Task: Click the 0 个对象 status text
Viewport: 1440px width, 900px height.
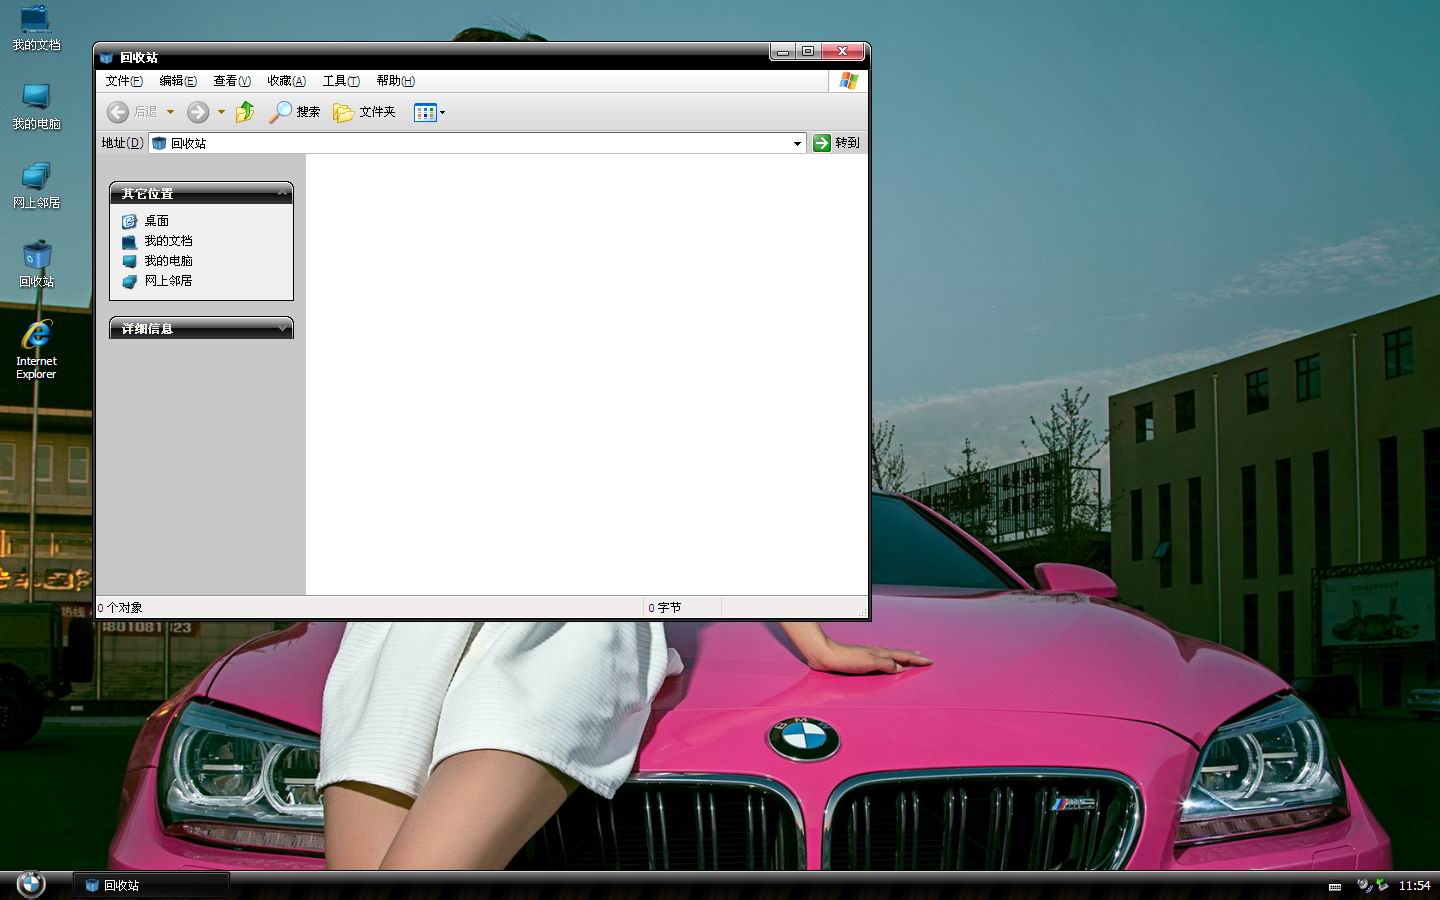Action: pos(120,607)
